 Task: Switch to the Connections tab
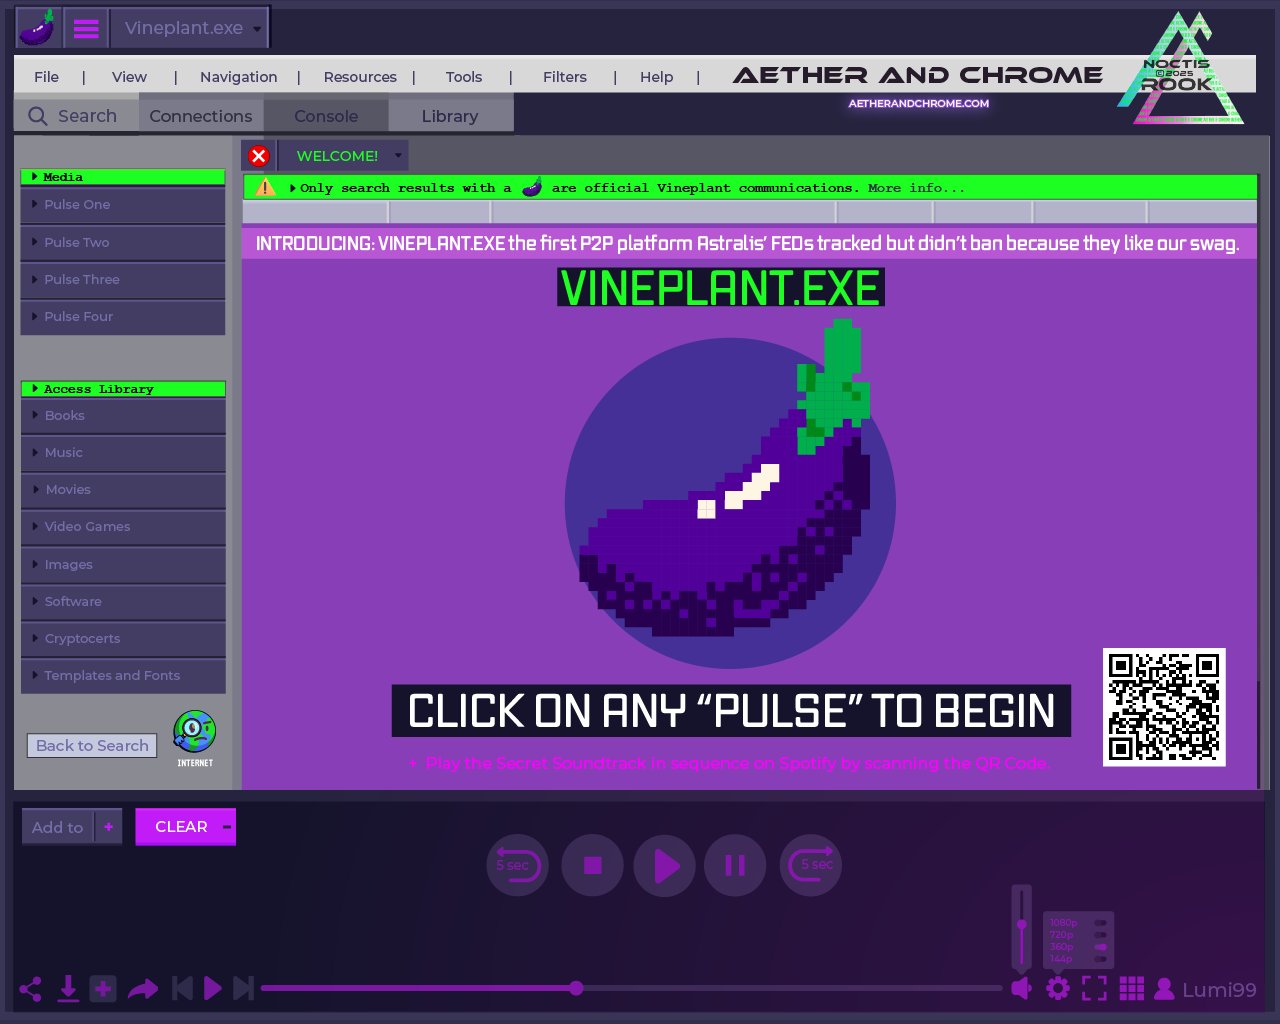point(201,116)
